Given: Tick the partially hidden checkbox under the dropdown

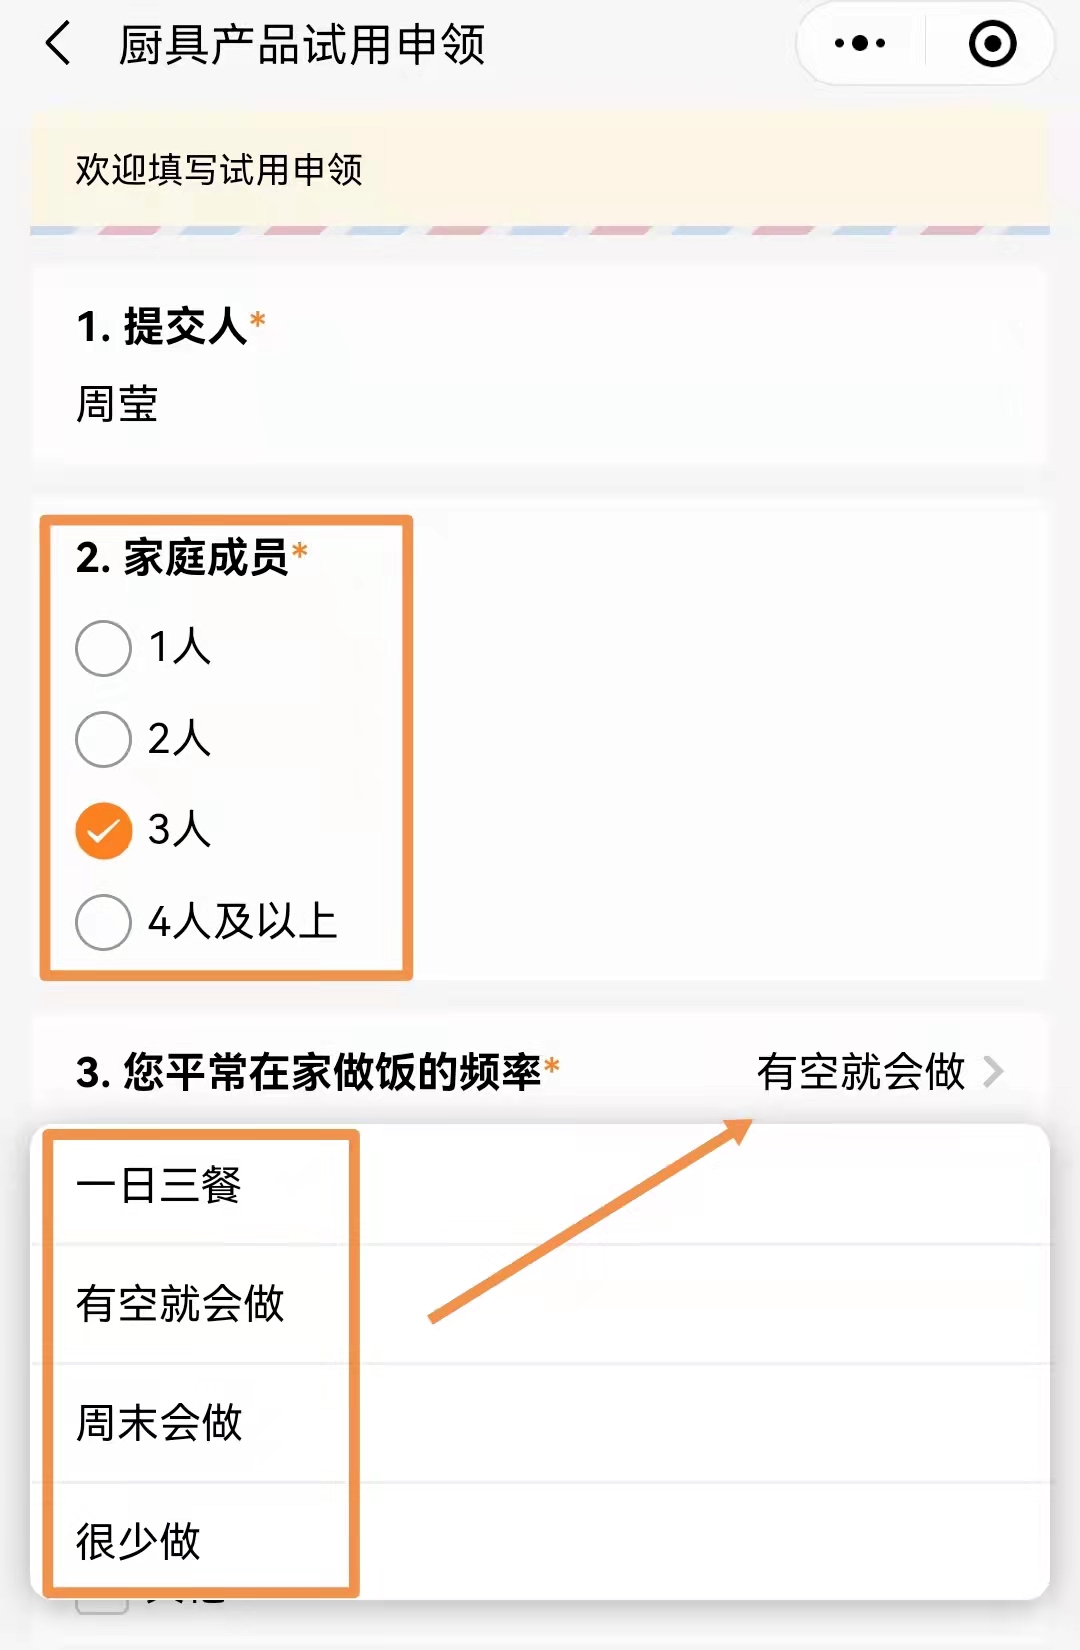Looking at the screenshot, I should pyautogui.click(x=103, y=1606).
